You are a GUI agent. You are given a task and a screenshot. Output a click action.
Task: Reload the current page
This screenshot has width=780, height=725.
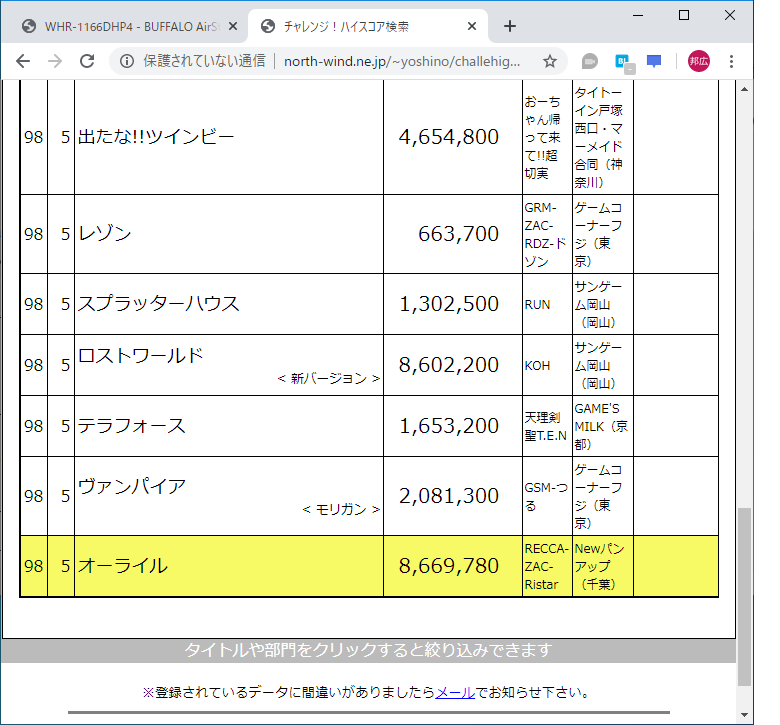[x=88, y=61]
